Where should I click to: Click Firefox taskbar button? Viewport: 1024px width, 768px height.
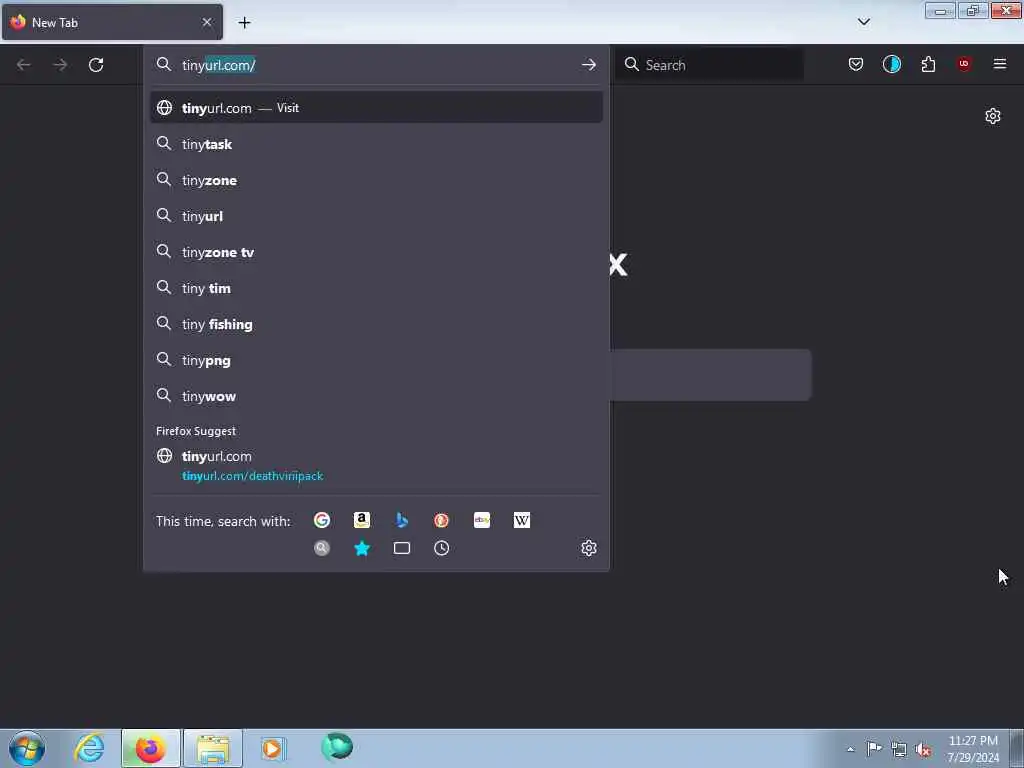click(x=151, y=748)
